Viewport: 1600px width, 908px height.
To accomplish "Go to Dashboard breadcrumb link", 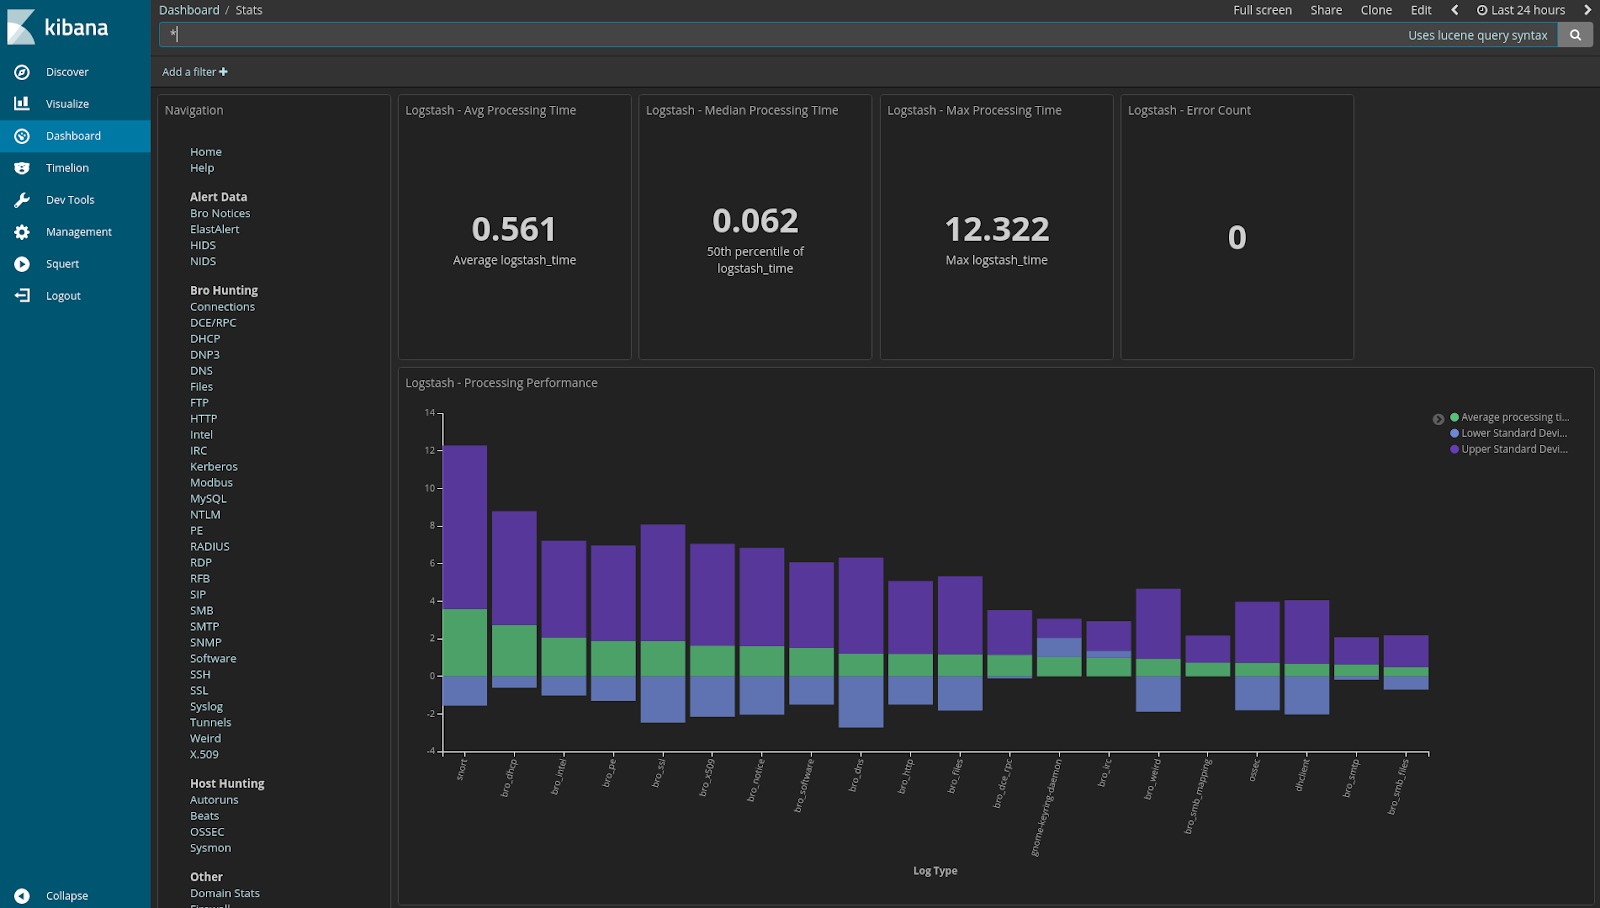I will tap(189, 10).
